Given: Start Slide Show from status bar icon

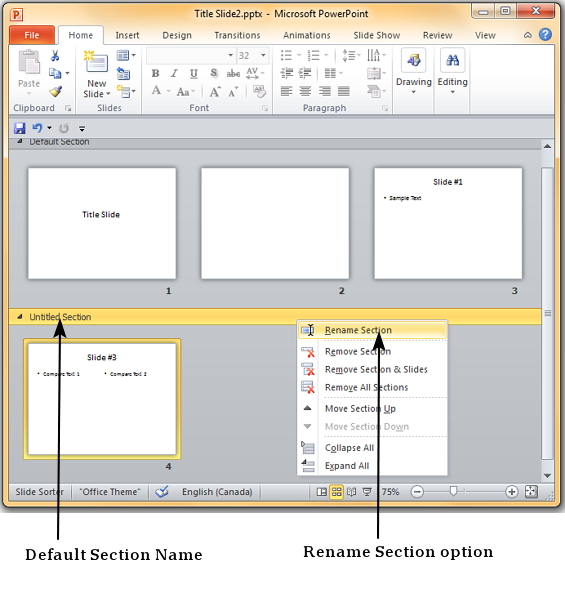Looking at the screenshot, I should tap(367, 492).
